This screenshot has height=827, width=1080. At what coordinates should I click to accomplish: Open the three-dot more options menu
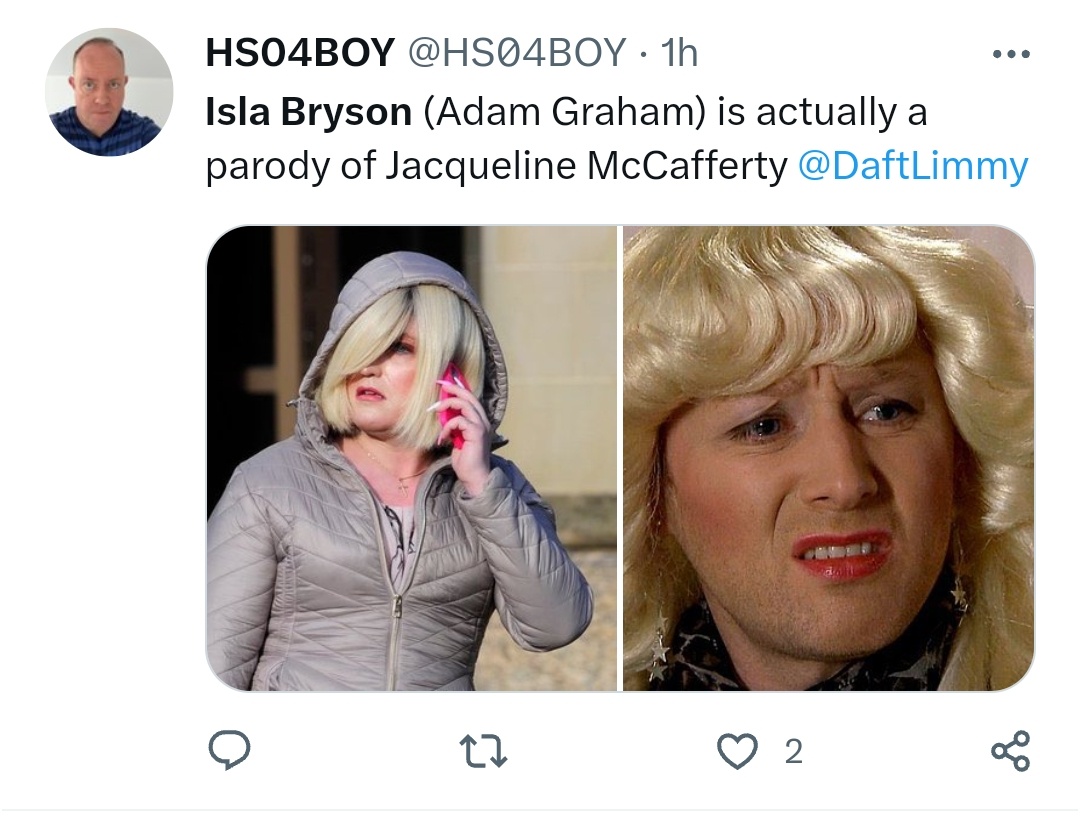tap(1011, 53)
